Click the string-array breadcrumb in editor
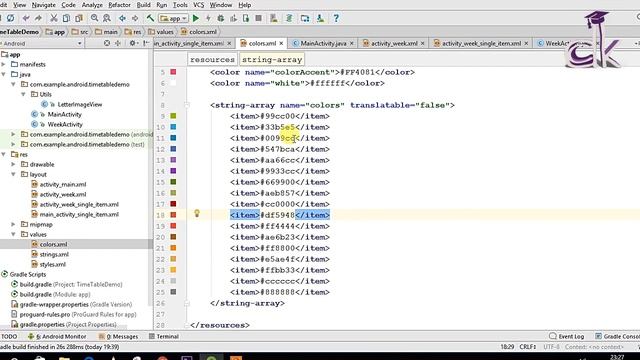Image resolution: width=640 pixels, height=360 pixels. [272, 60]
